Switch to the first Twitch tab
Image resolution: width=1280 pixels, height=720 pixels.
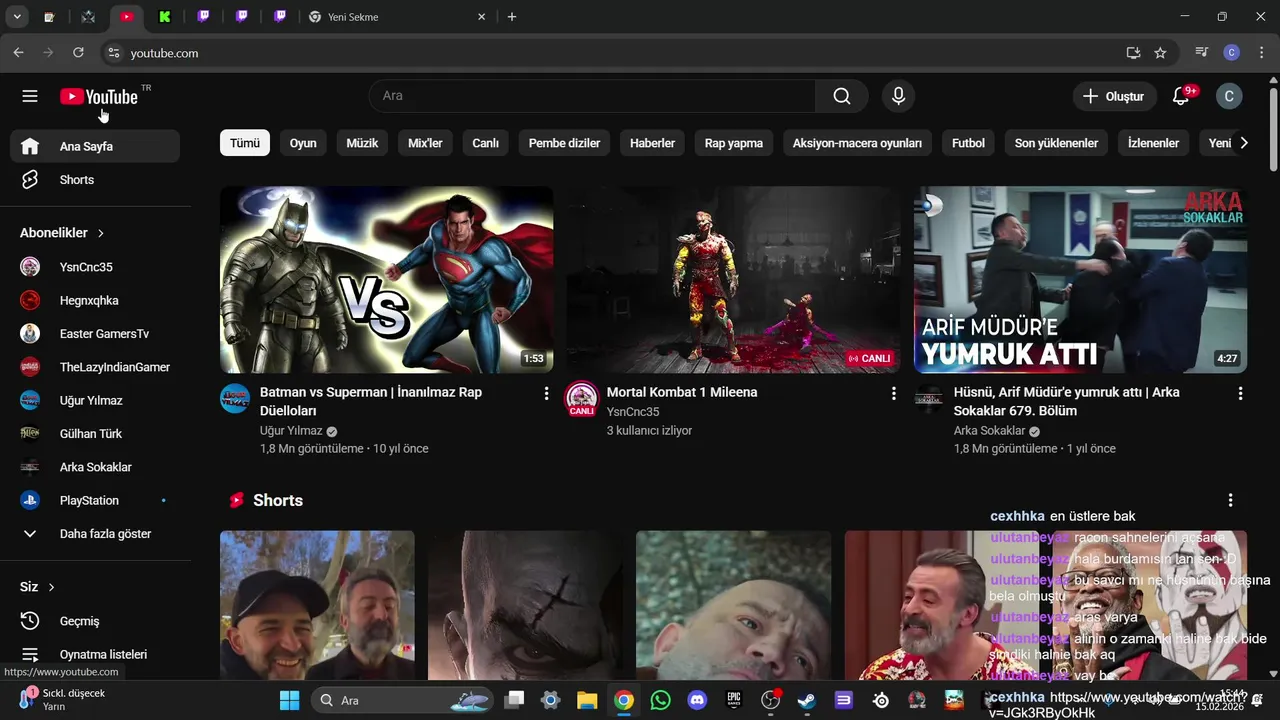(203, 17)
